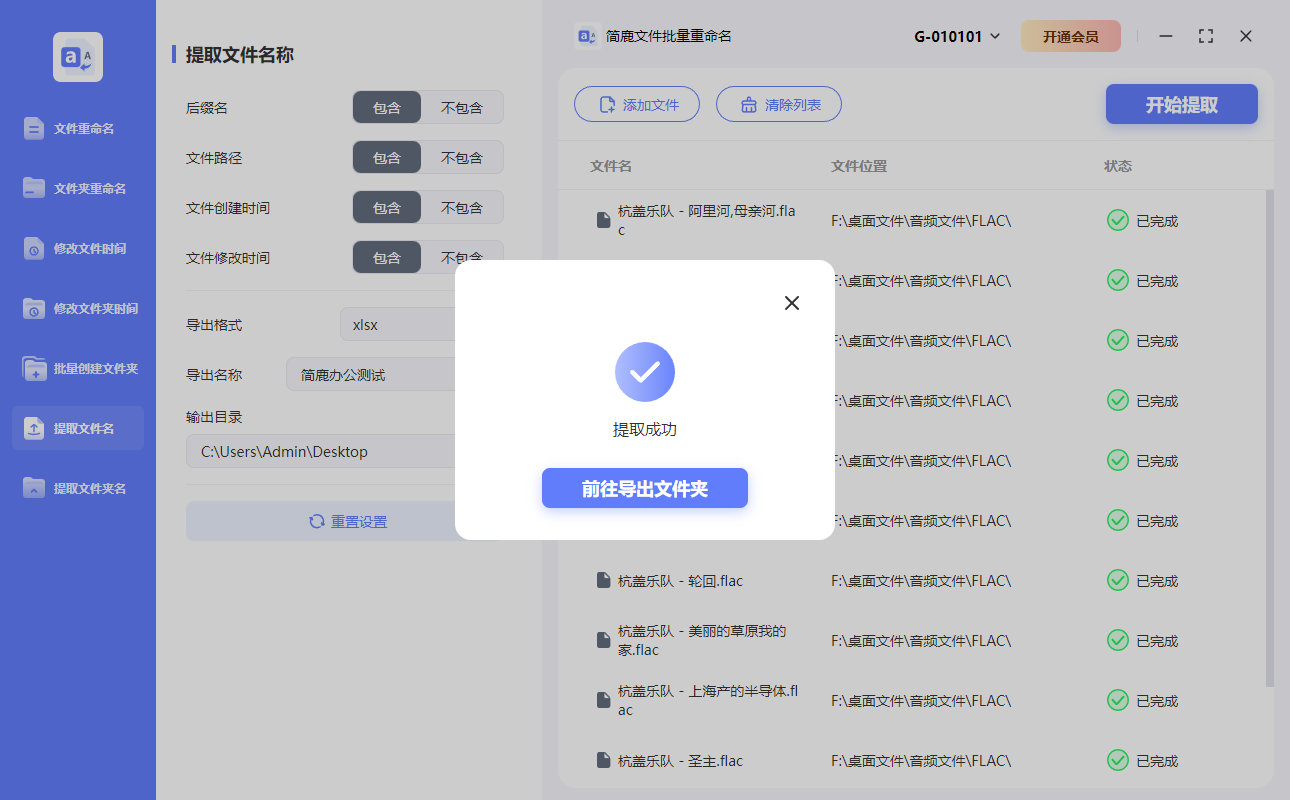1290x800 pixels.
Task: Click status check icon for 阿里河,母亲河.flac
Action: pyautogui.click(x=1118, y=220)
